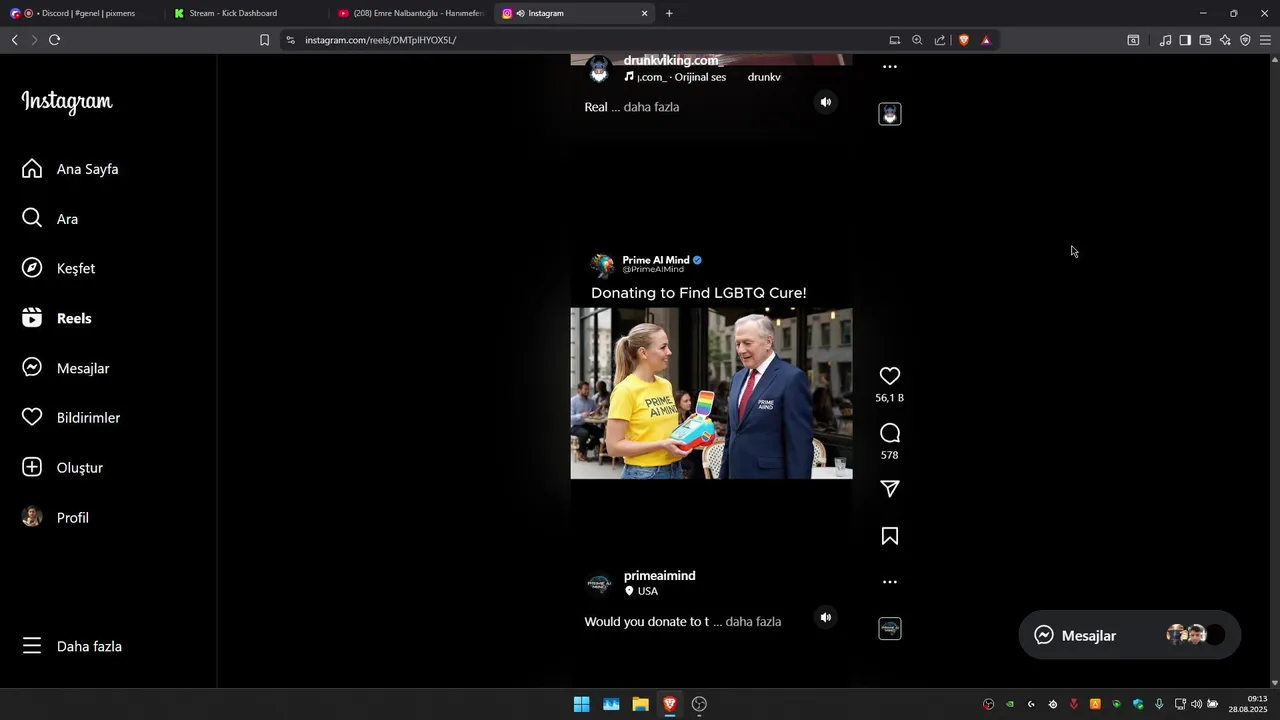1280x720 pixels.
Task: Click the USA location tag
Action: click(641, 591)
